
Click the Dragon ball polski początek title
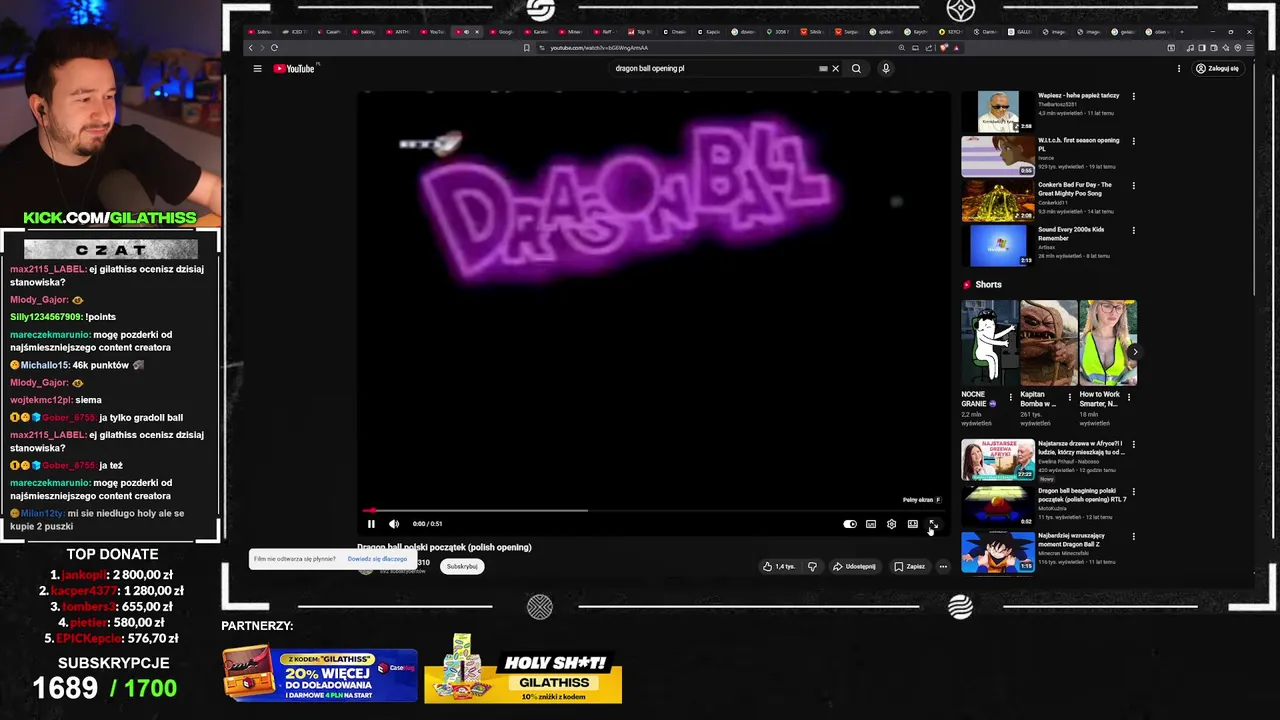(444, 547)
